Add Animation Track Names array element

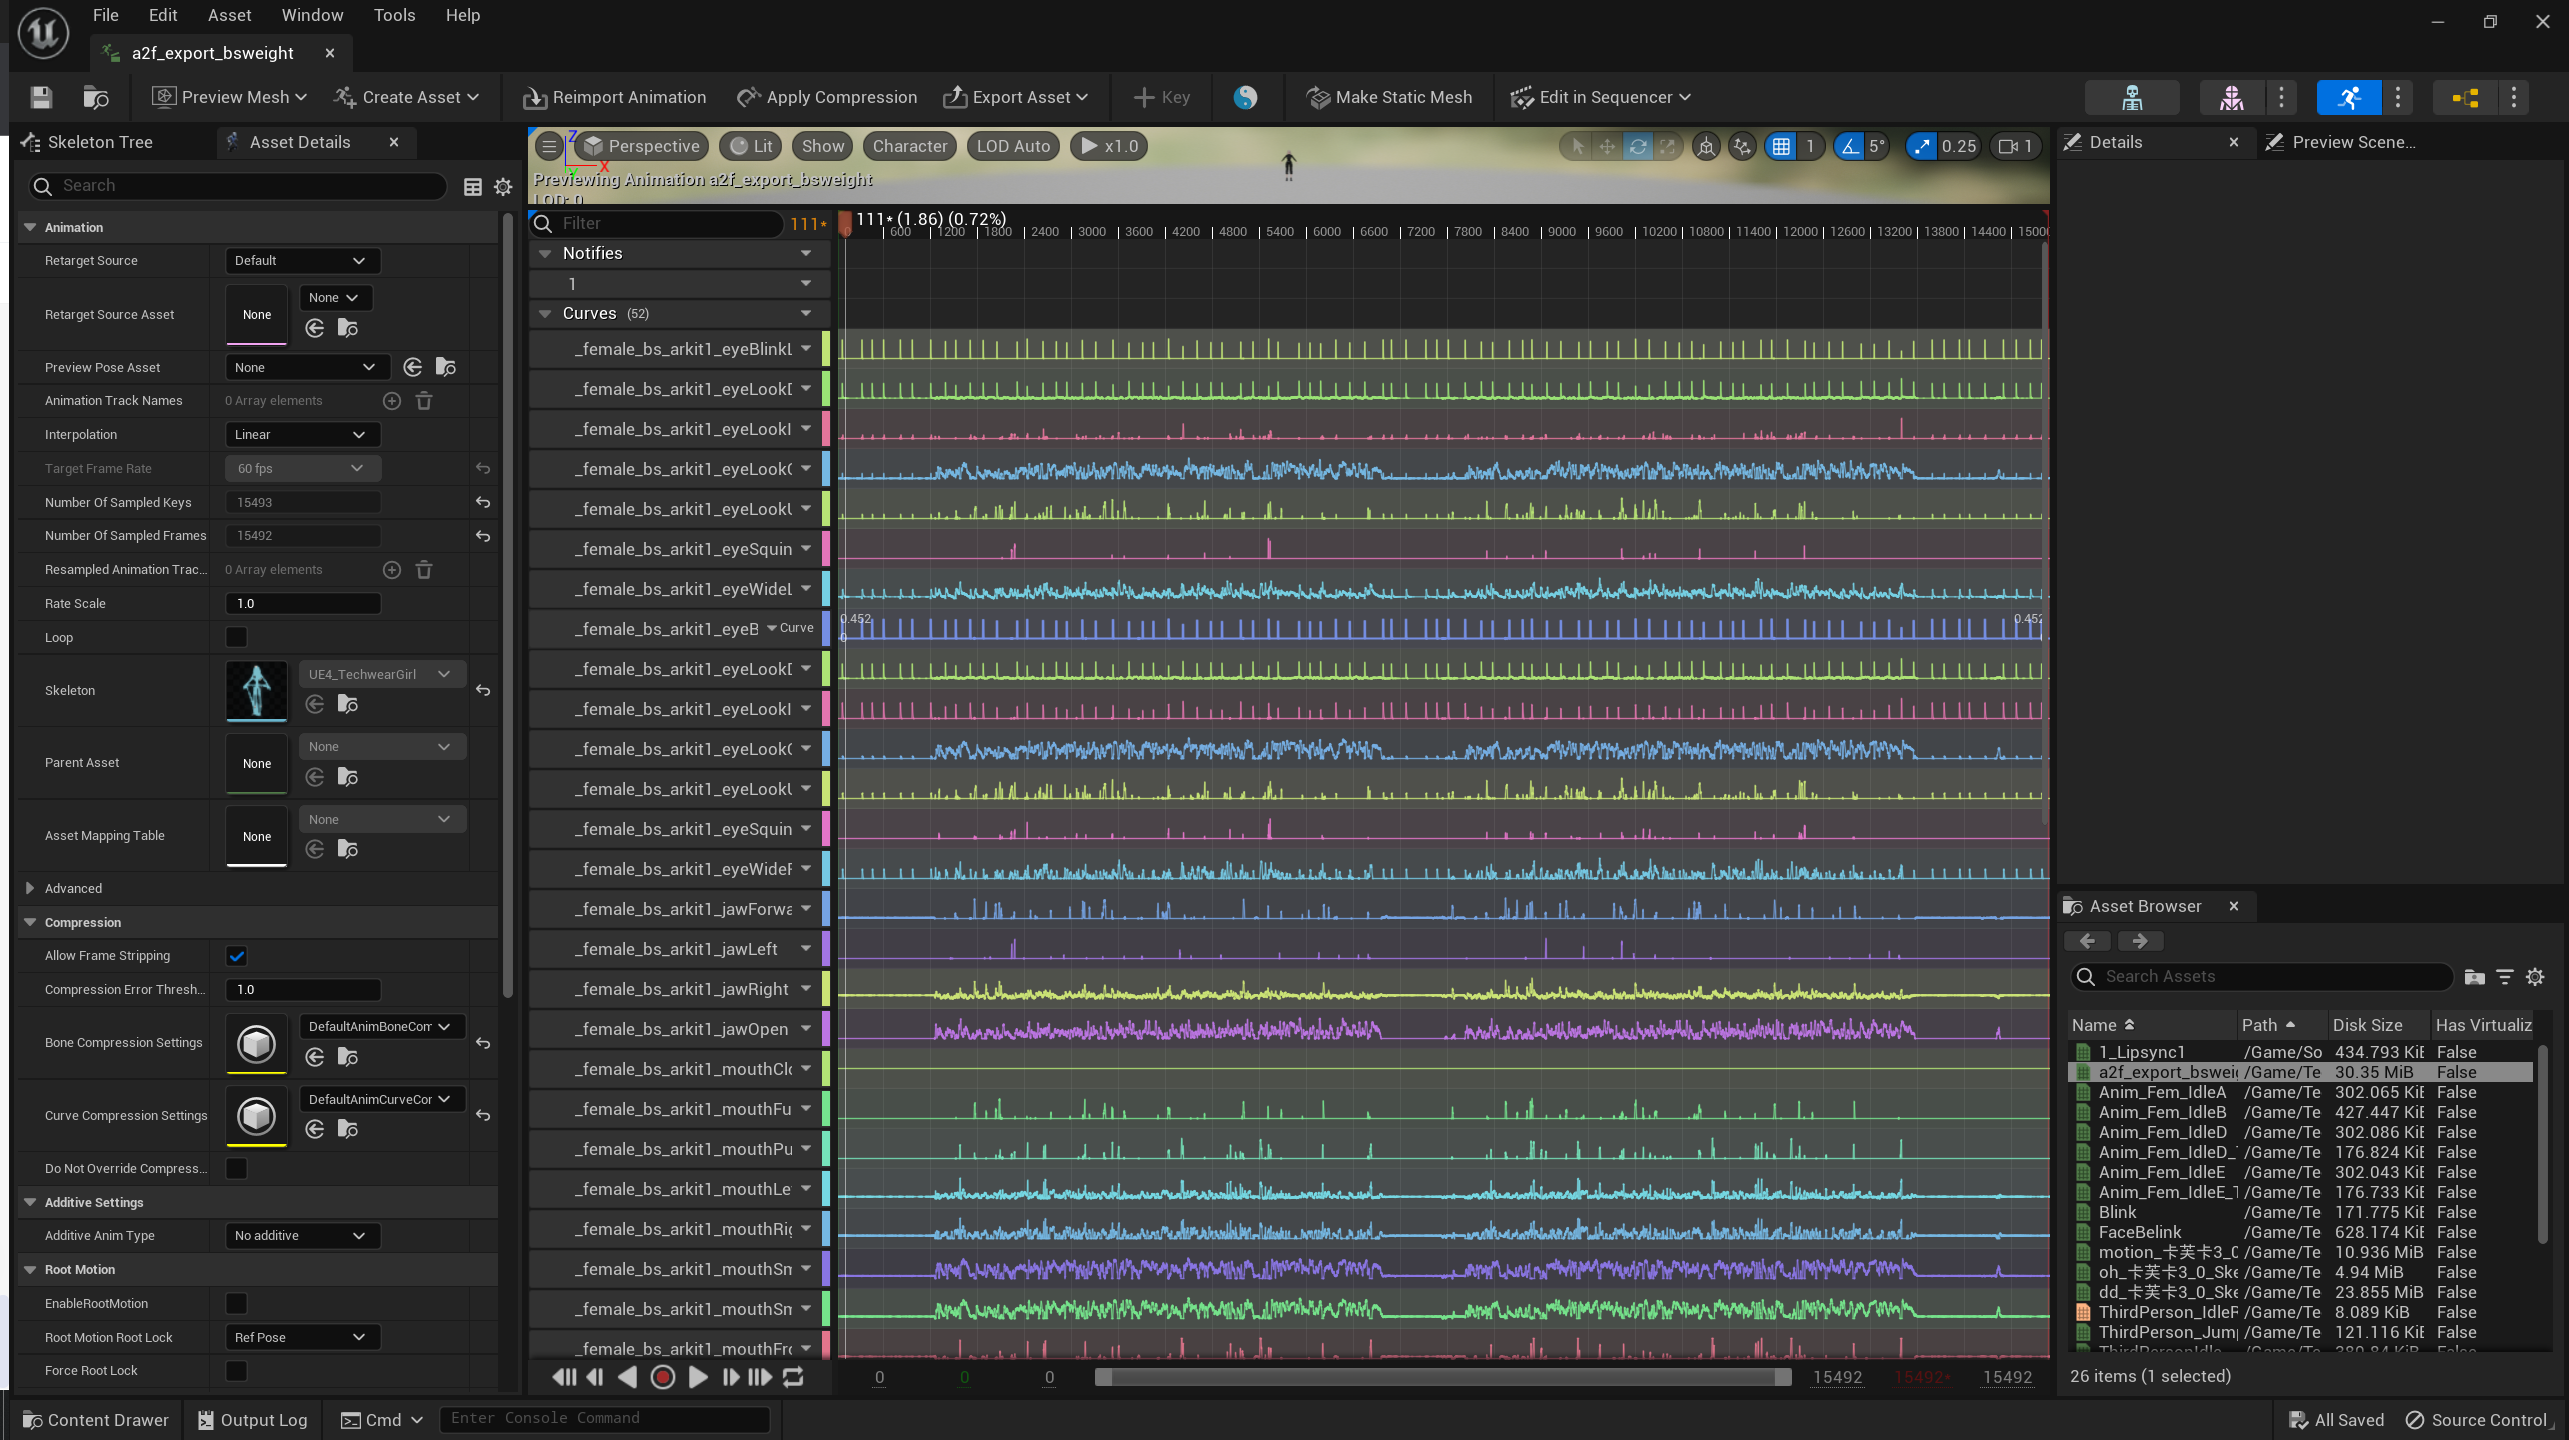[x=392, y=401]
